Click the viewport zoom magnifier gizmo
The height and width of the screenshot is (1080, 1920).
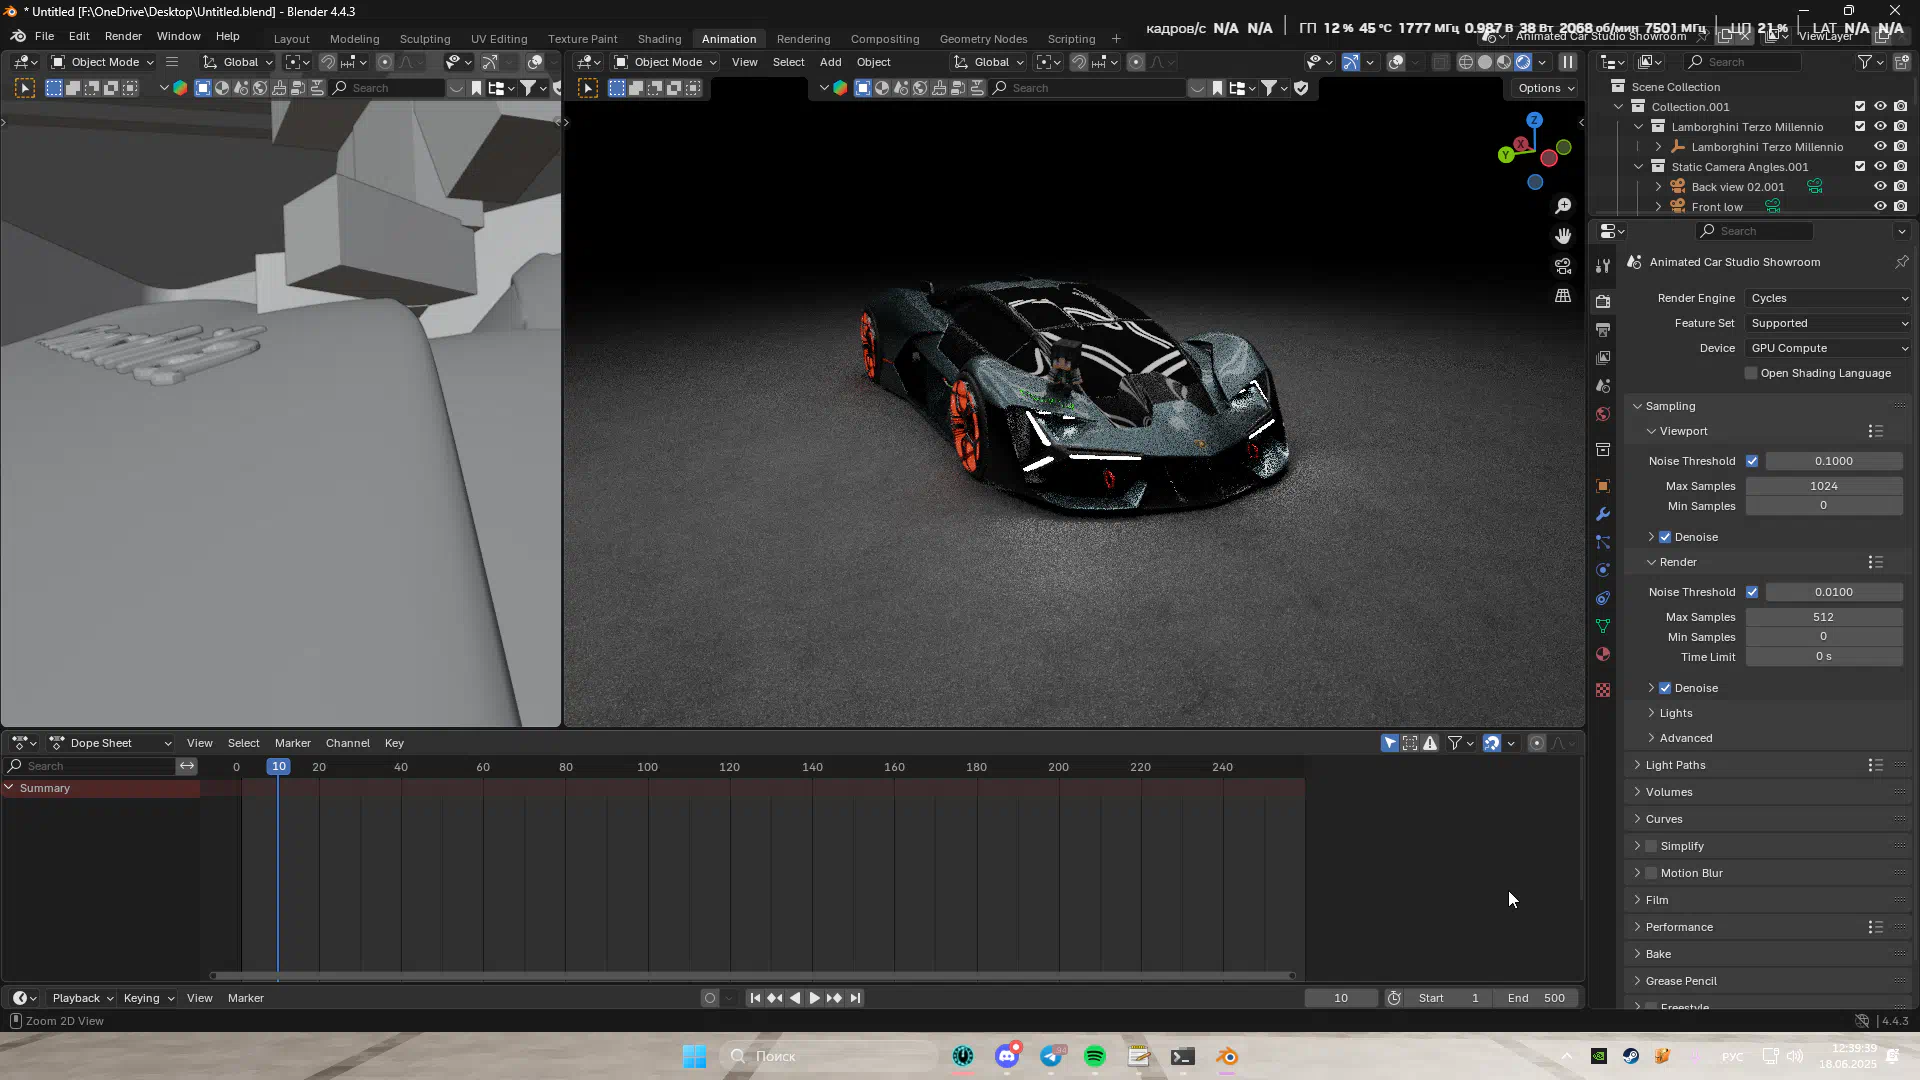(x=1563, y=206)
